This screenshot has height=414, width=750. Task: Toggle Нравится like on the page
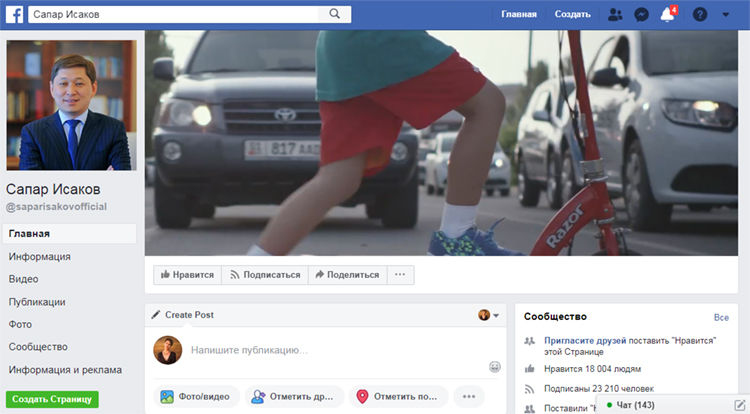tap(187, 275)
